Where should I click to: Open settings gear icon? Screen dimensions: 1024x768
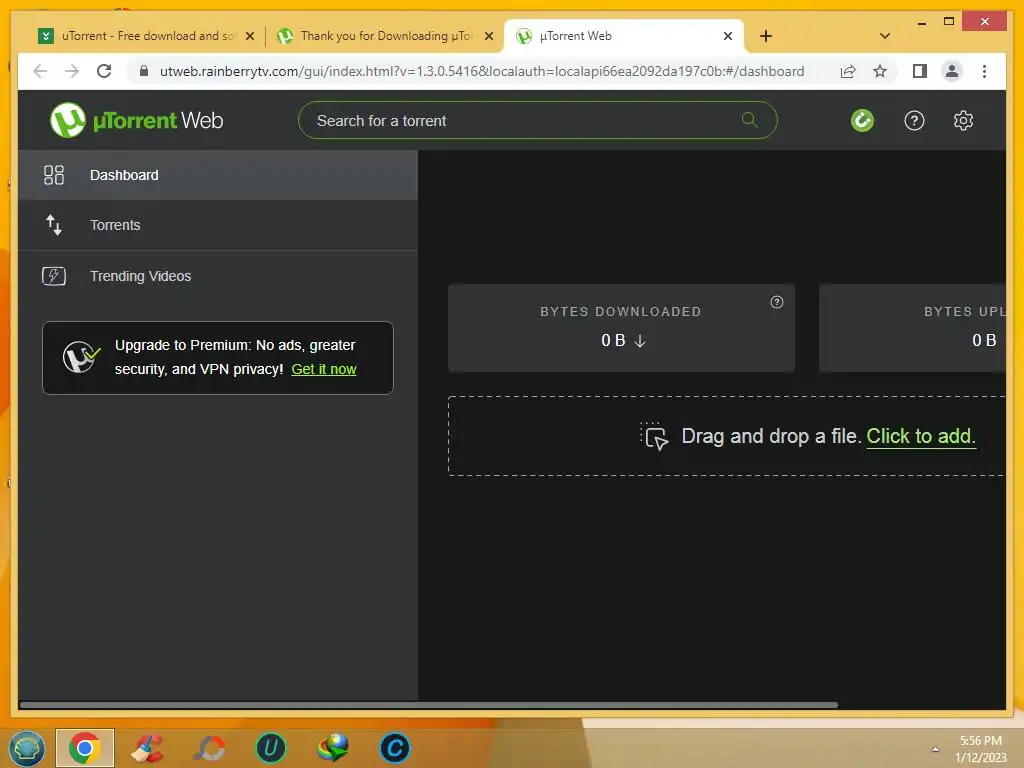963,120
